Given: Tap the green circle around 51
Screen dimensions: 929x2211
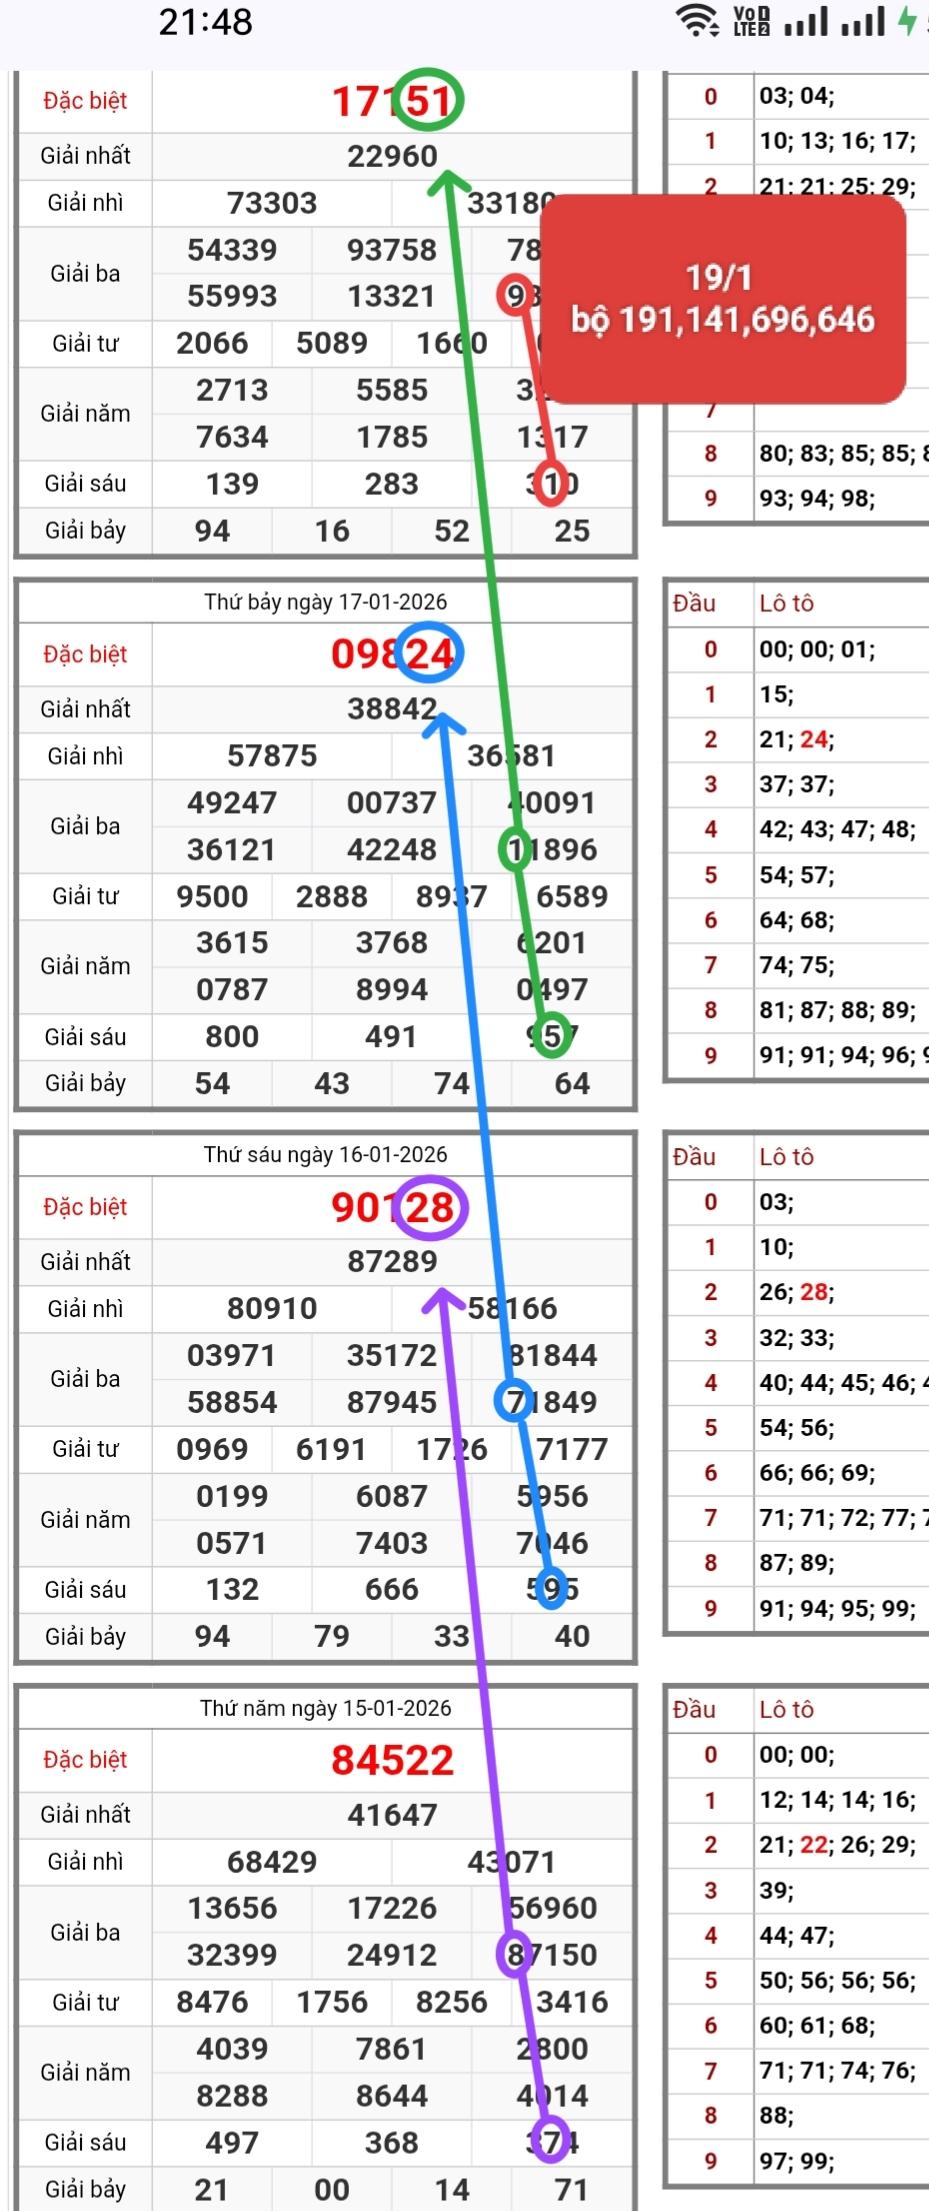Looking at the screenshot, I should [427, 100].
